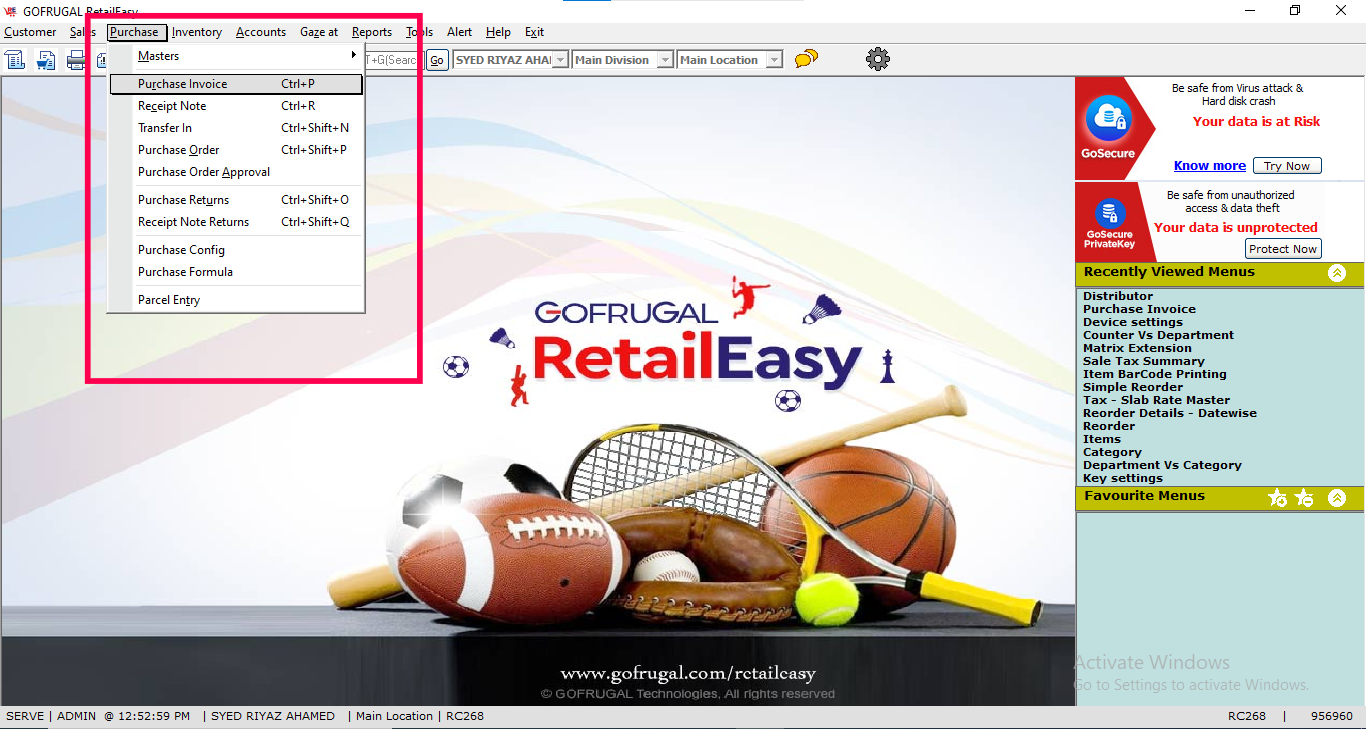Open Purchase Invoice in Recently Viewed Menus
Screen dimensions: 1366x729
pos(1139,309)
